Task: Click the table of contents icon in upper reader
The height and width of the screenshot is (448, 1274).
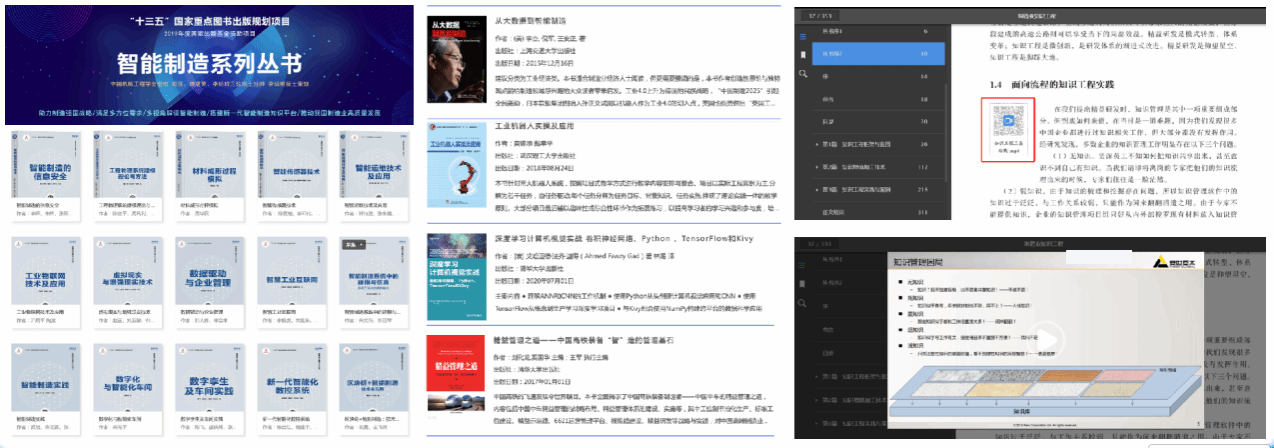Action: 802,34
